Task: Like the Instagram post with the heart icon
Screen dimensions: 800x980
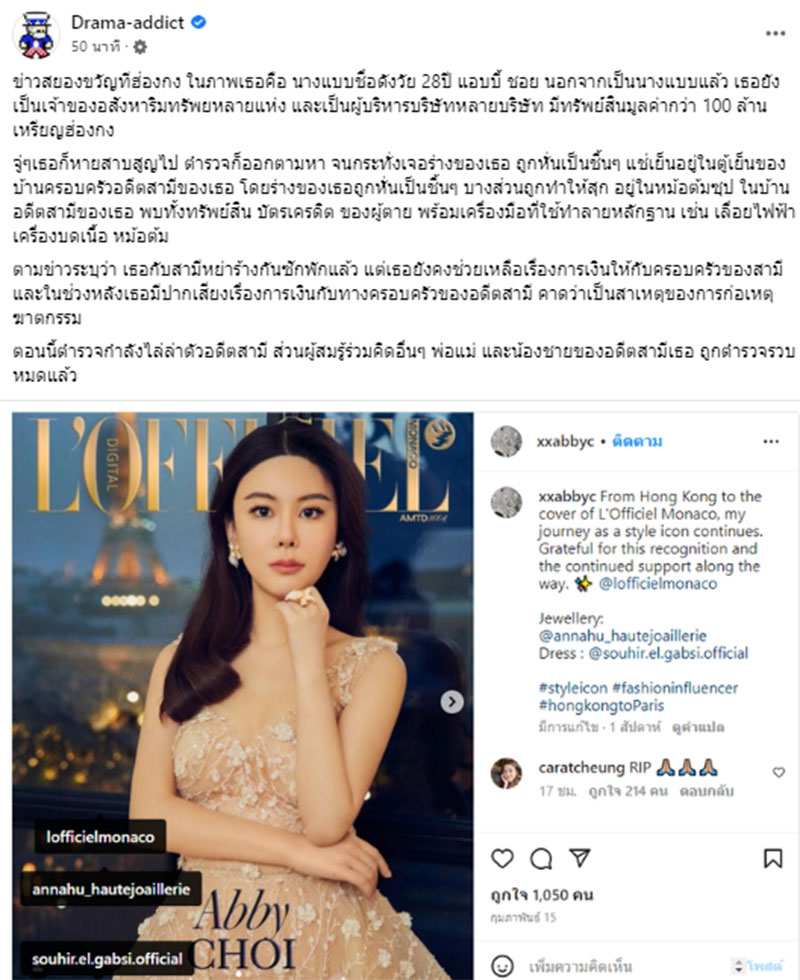Action: click(x=502, y=858)
